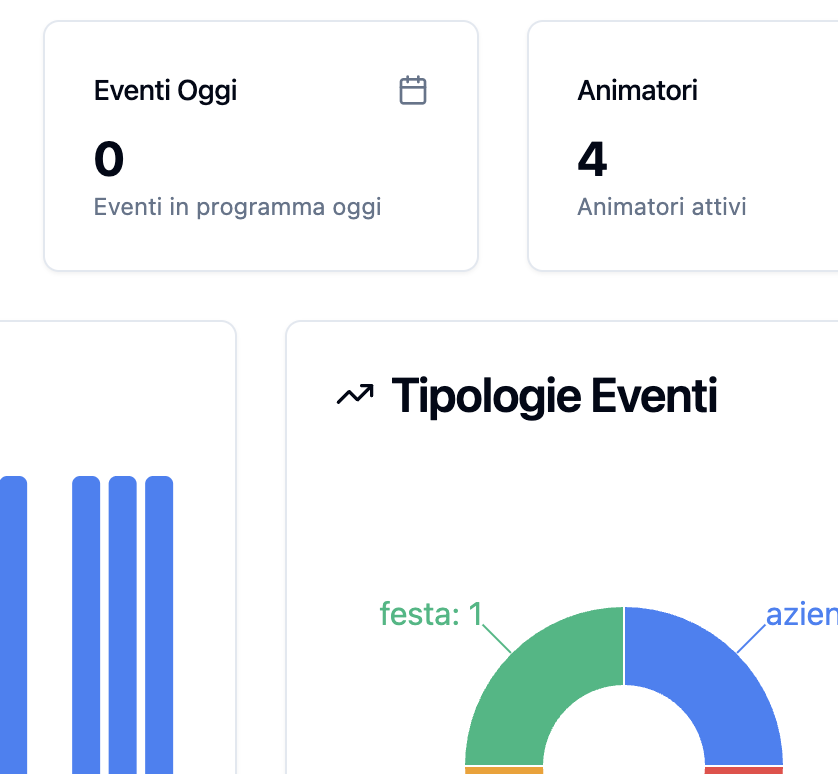
Task: Click the Animatori attivi link
Action: [661, 207]
